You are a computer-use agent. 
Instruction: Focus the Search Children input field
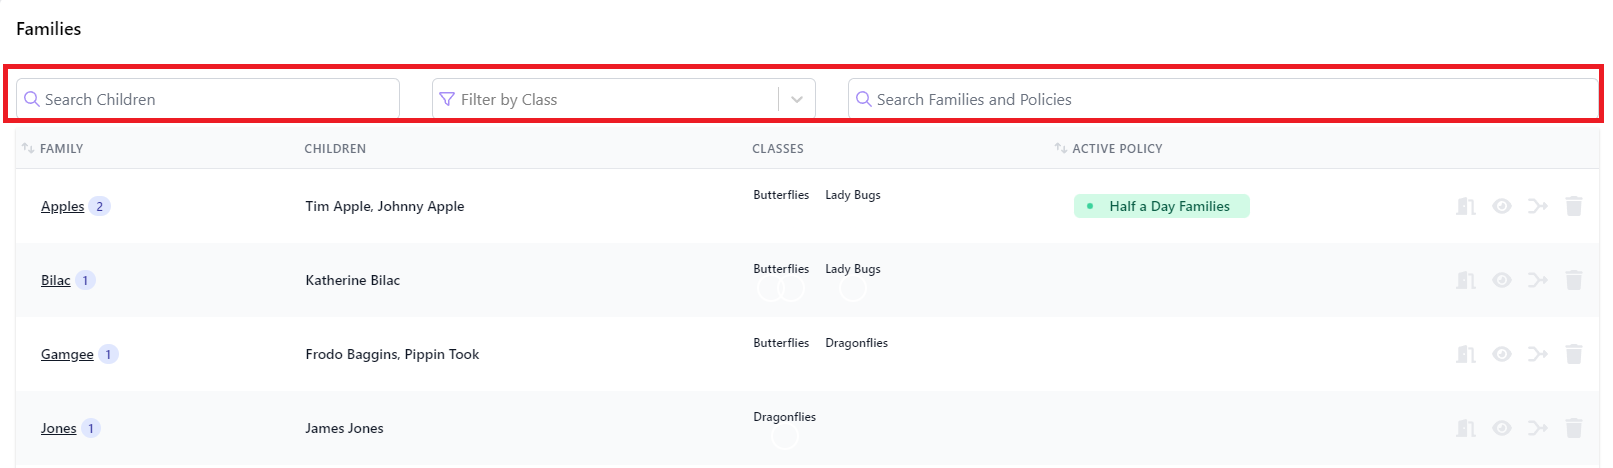208,99
